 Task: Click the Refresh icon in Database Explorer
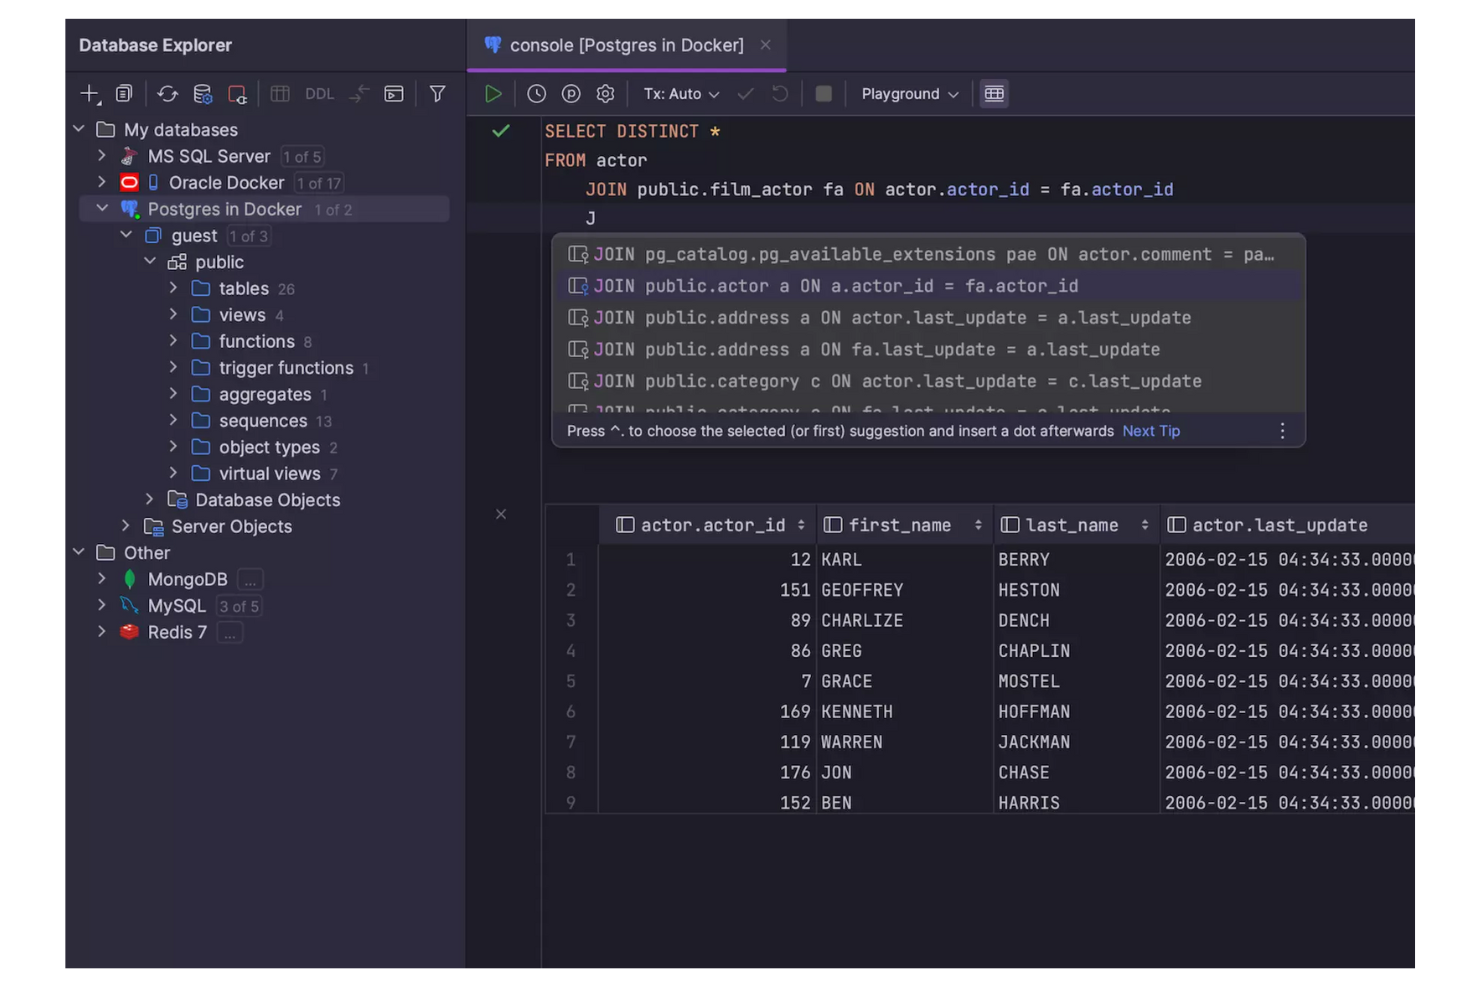pos(167,94)
